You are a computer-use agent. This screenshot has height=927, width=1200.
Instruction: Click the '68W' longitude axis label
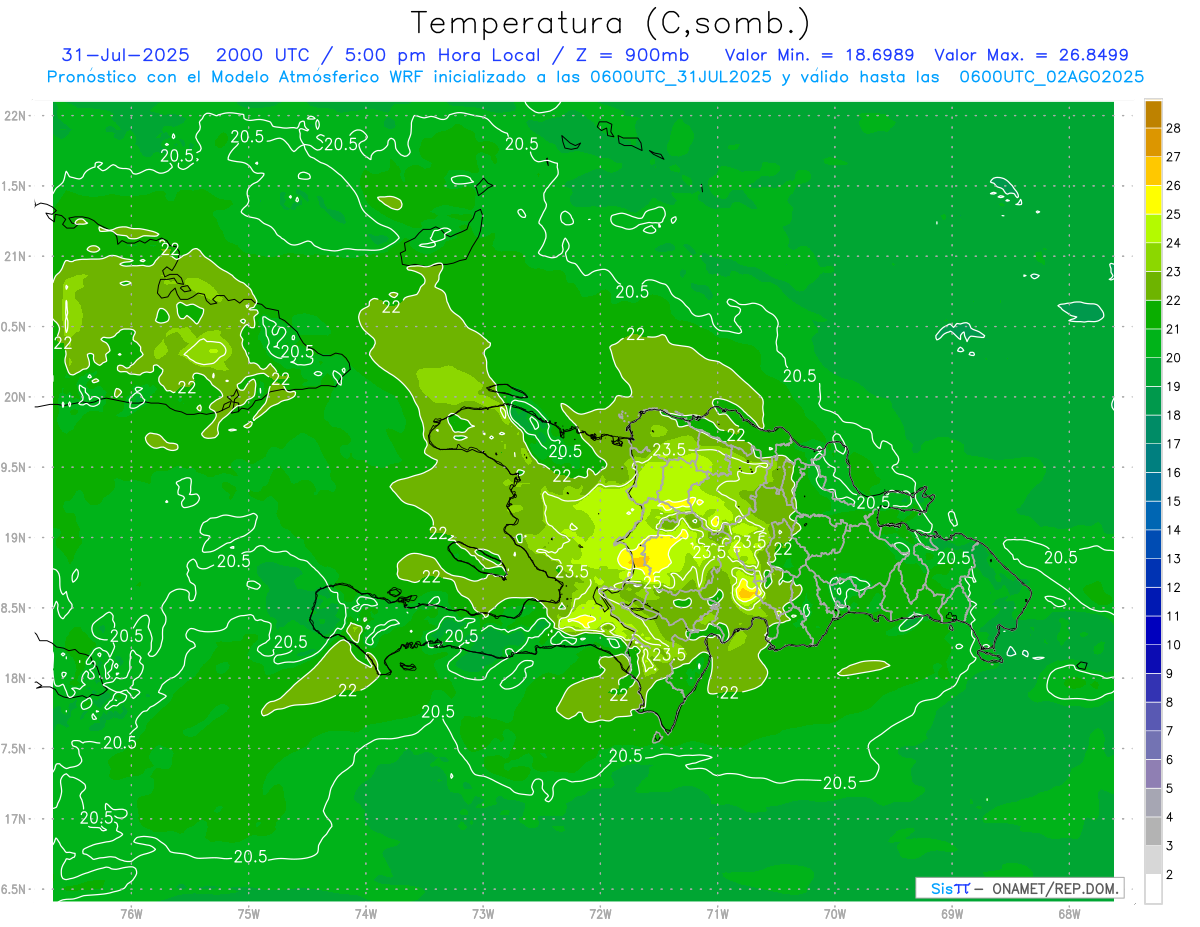click(x=1069, y=913)
